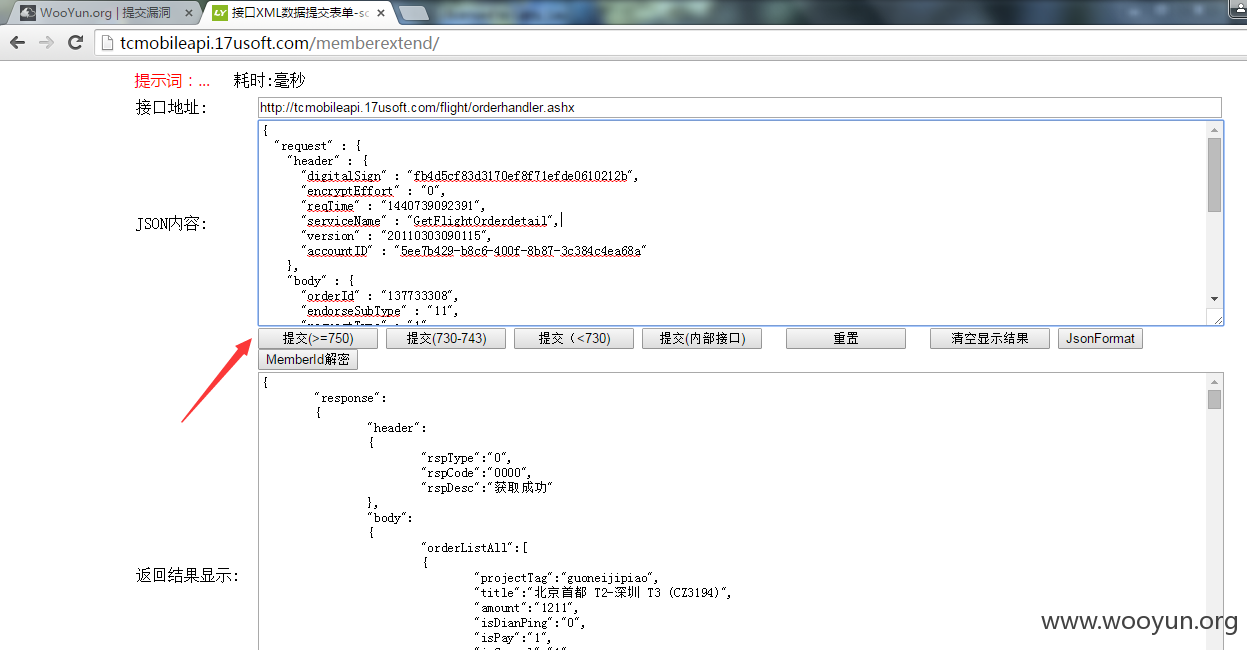
Task: Click the "title" 北京首都 T2-深圳 T3 line
Action: point(604,592)
